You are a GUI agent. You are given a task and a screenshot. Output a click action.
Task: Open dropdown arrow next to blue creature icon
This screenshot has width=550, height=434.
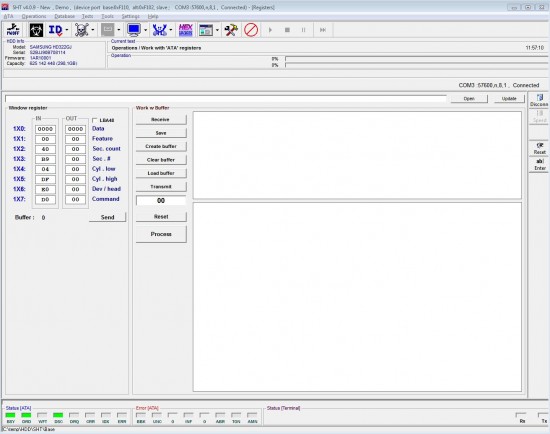pyautogui.click(x=171, y=30)
